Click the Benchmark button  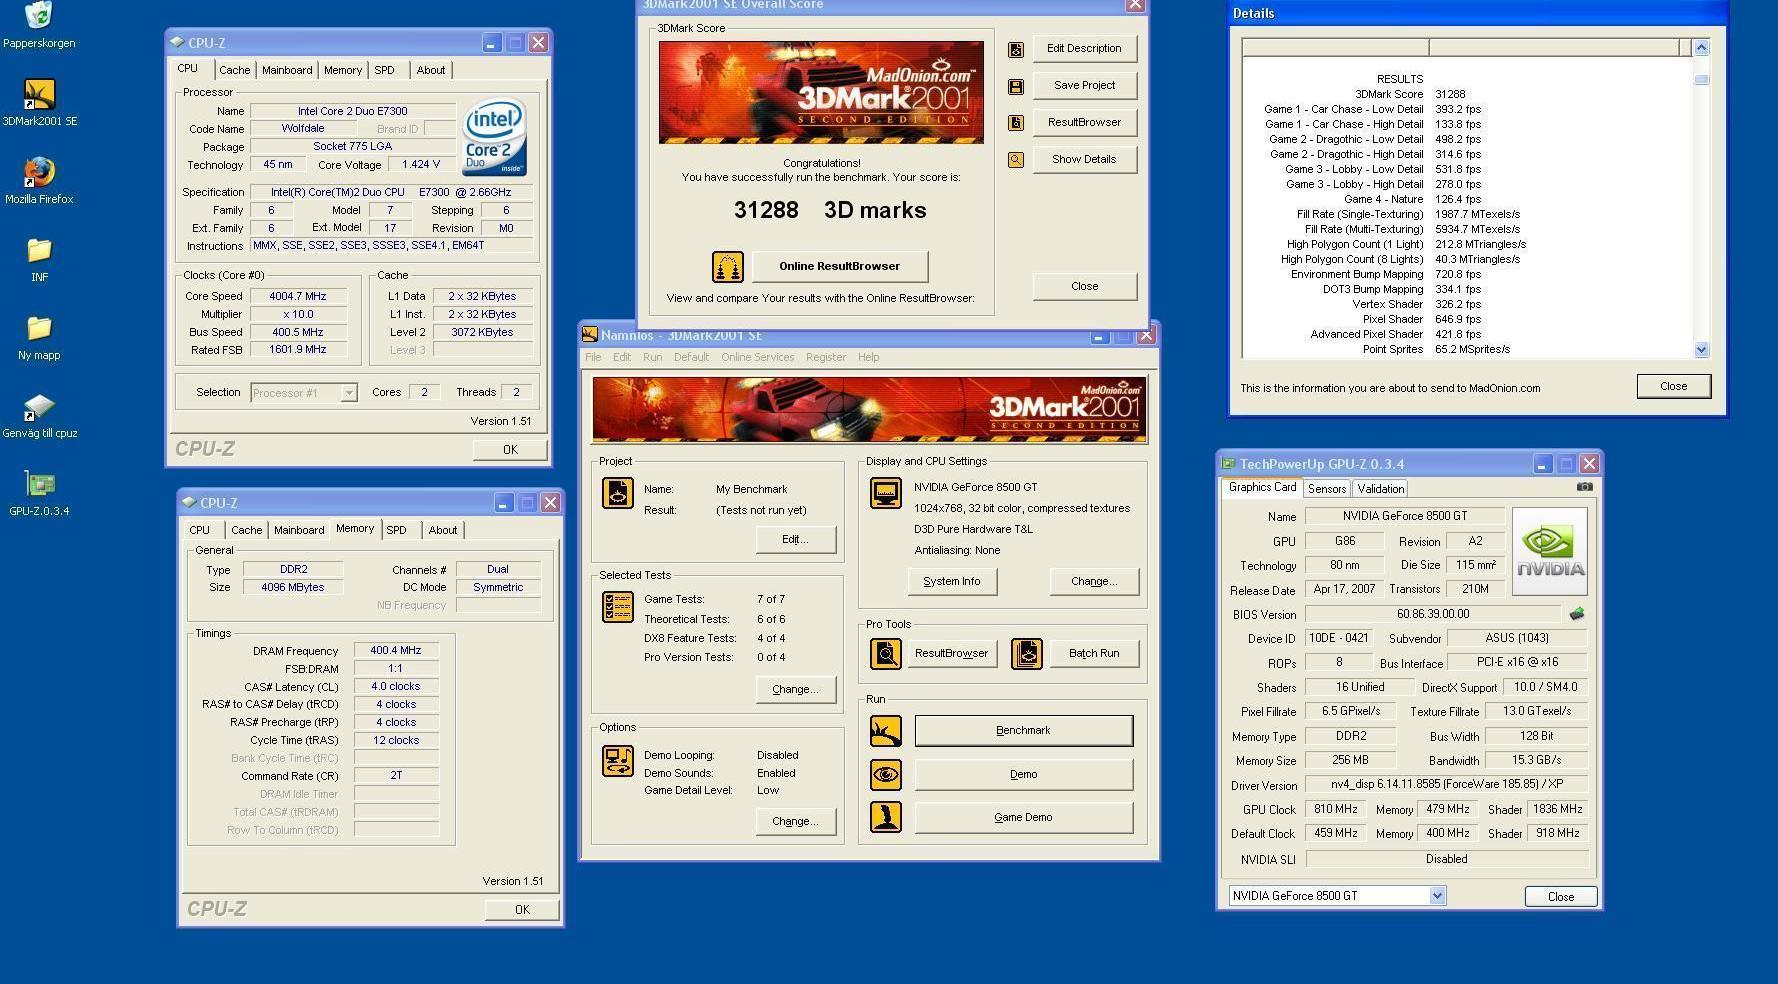coord(1024,730)
